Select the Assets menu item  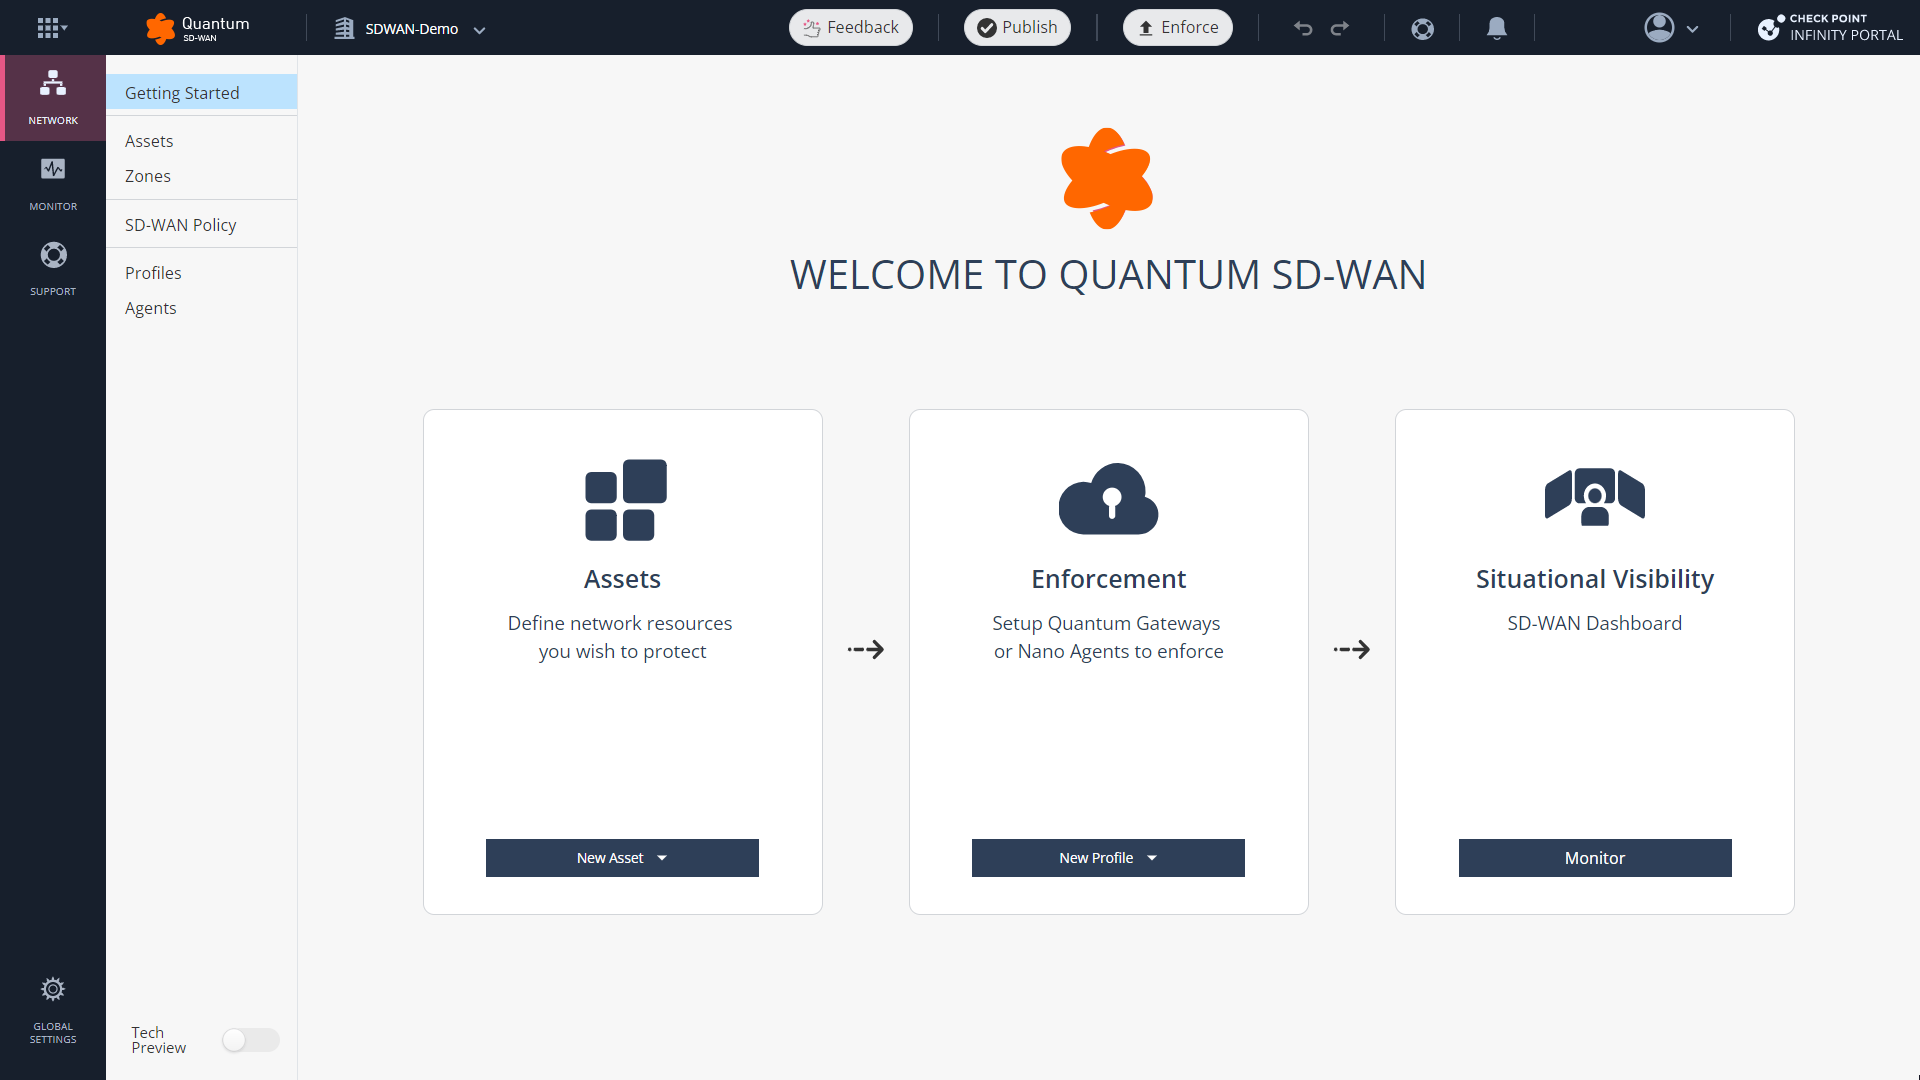click(148, 140)
